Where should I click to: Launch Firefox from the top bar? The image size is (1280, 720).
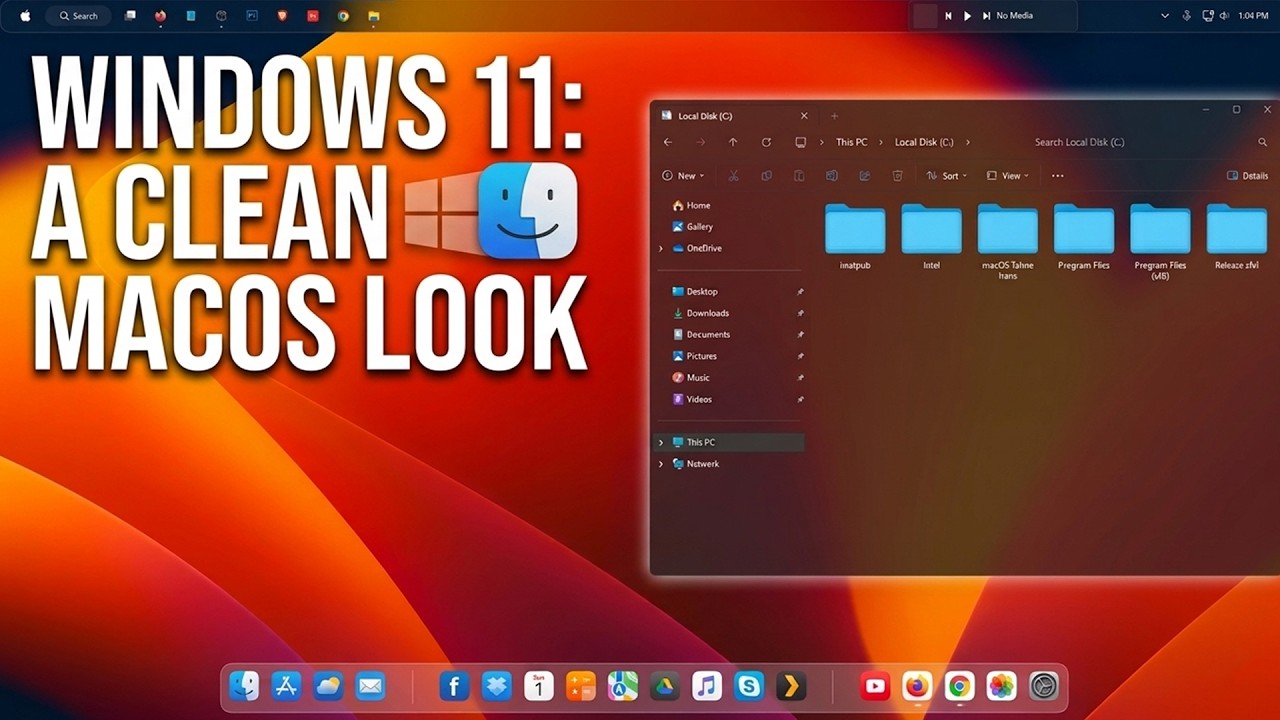pyautogui.click(x=160, y=16)
